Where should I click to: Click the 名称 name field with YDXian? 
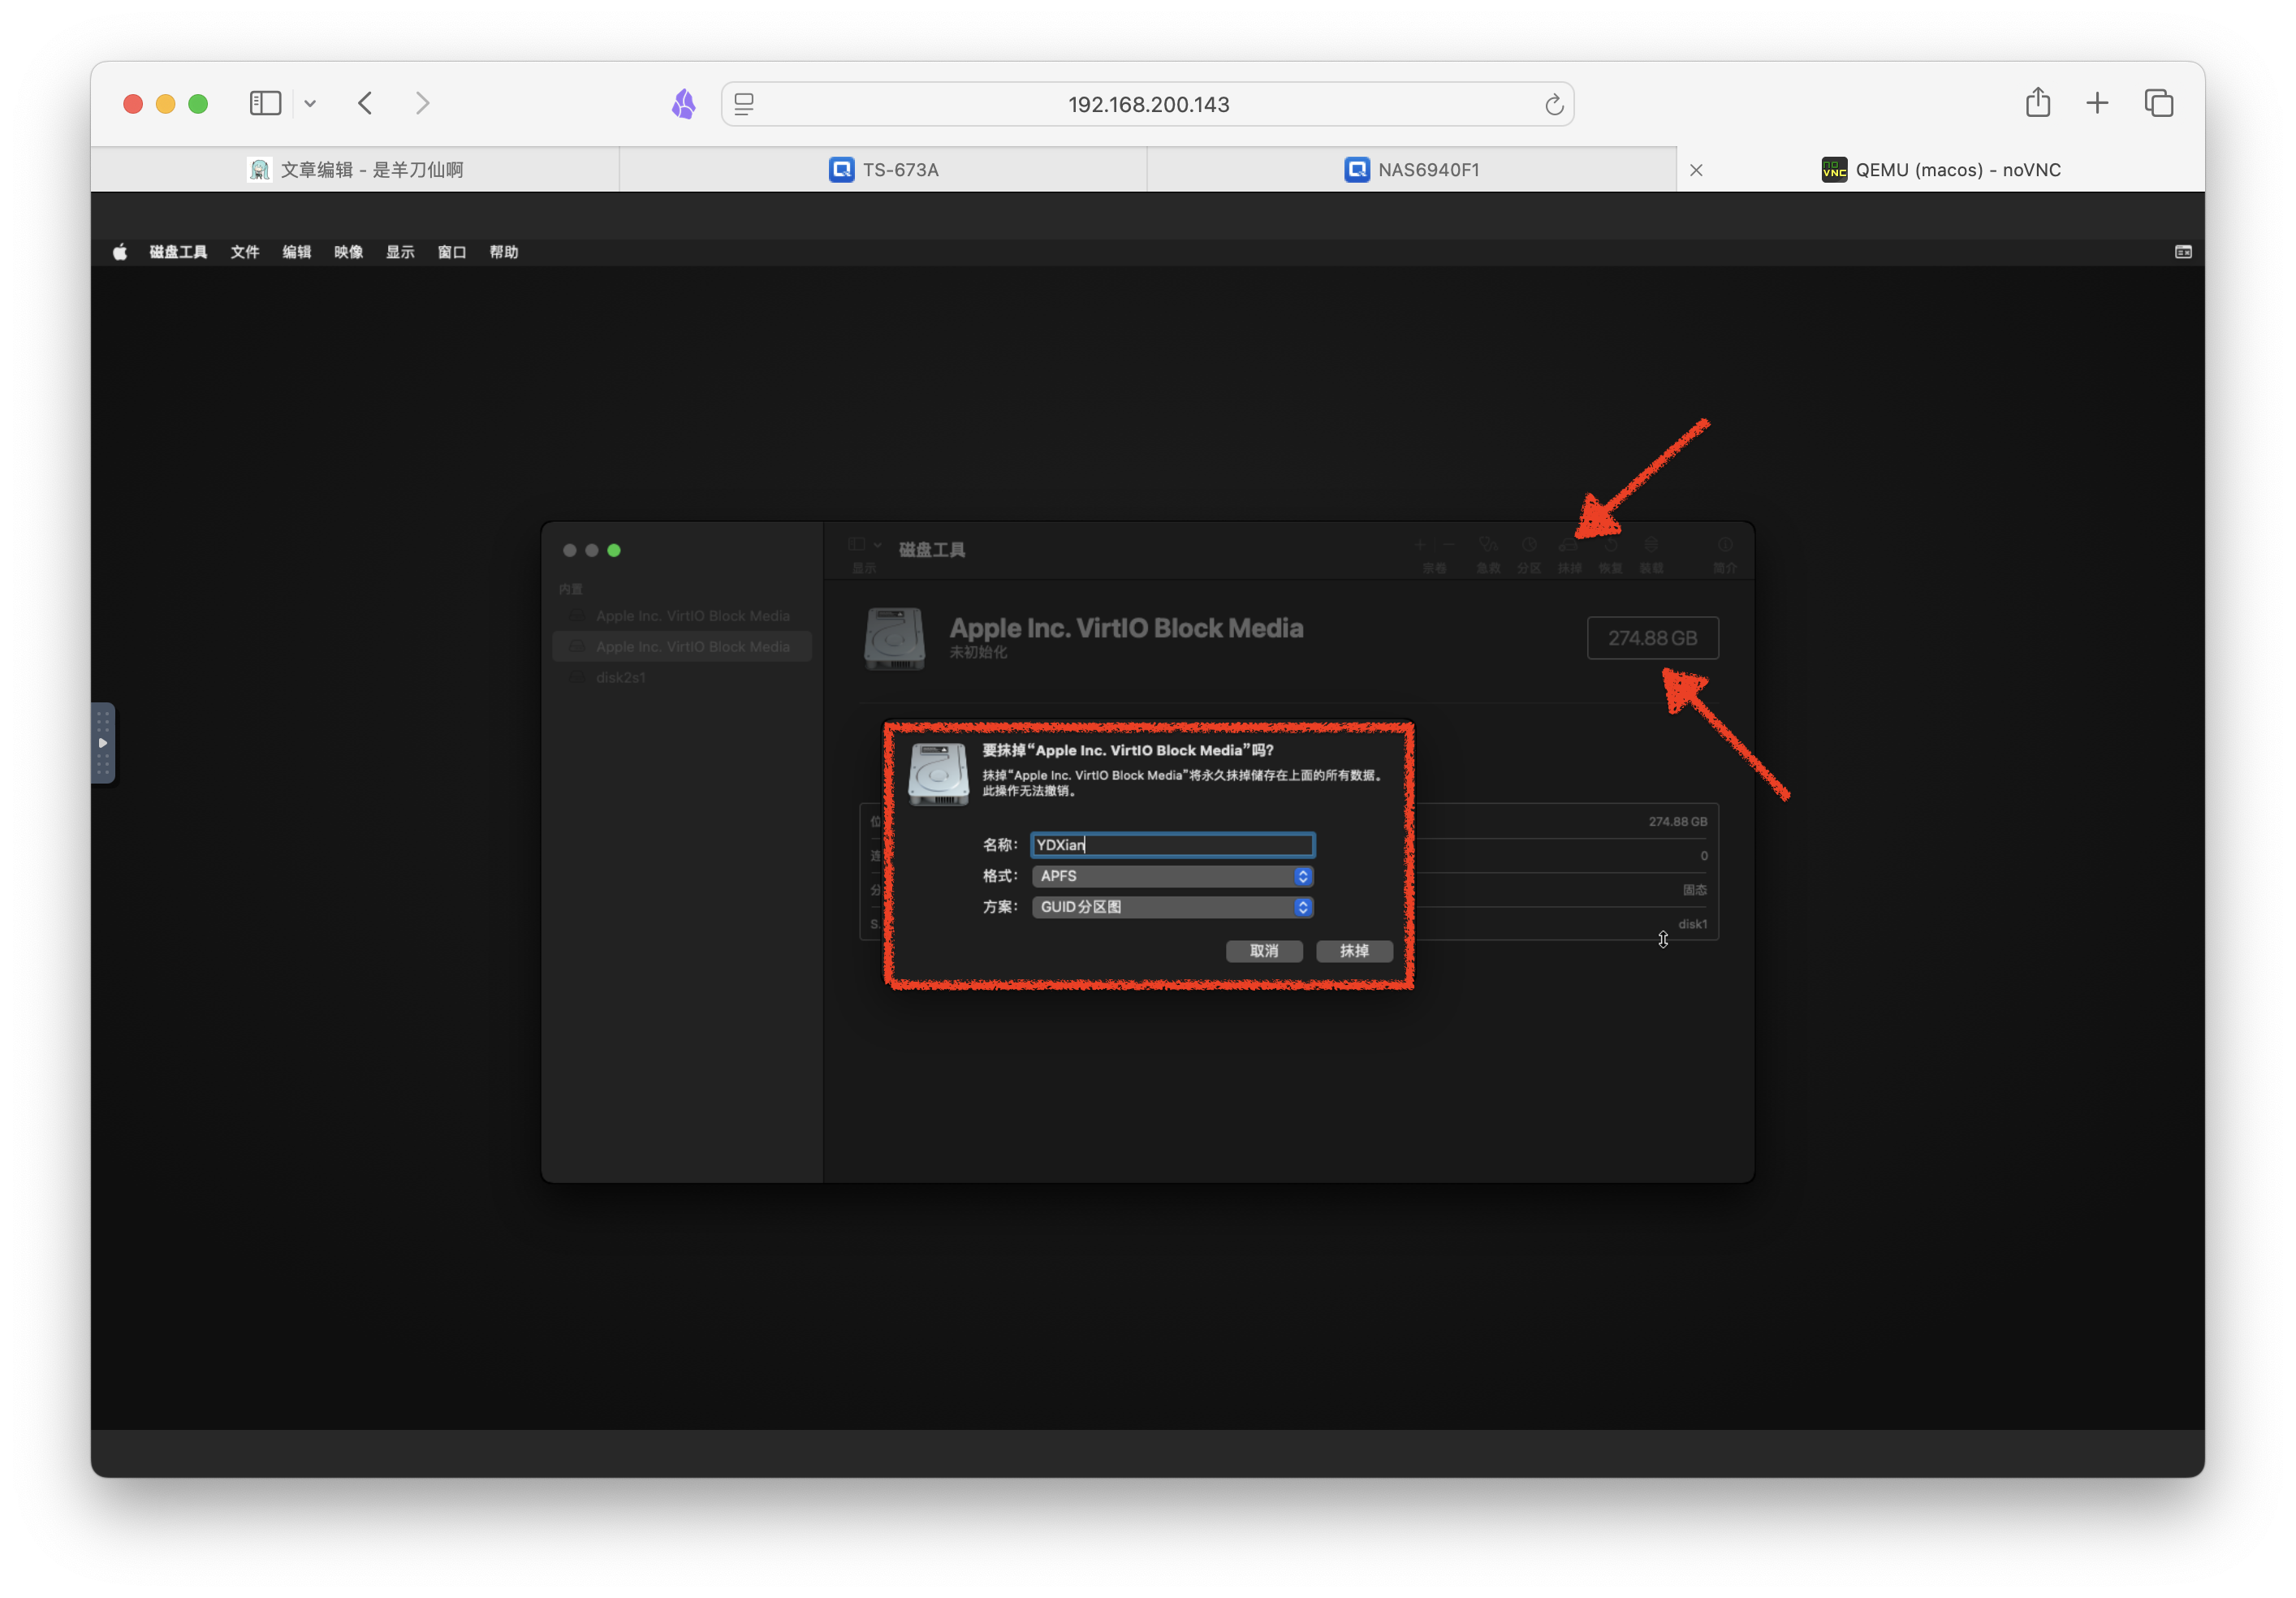pos(1173,845)
